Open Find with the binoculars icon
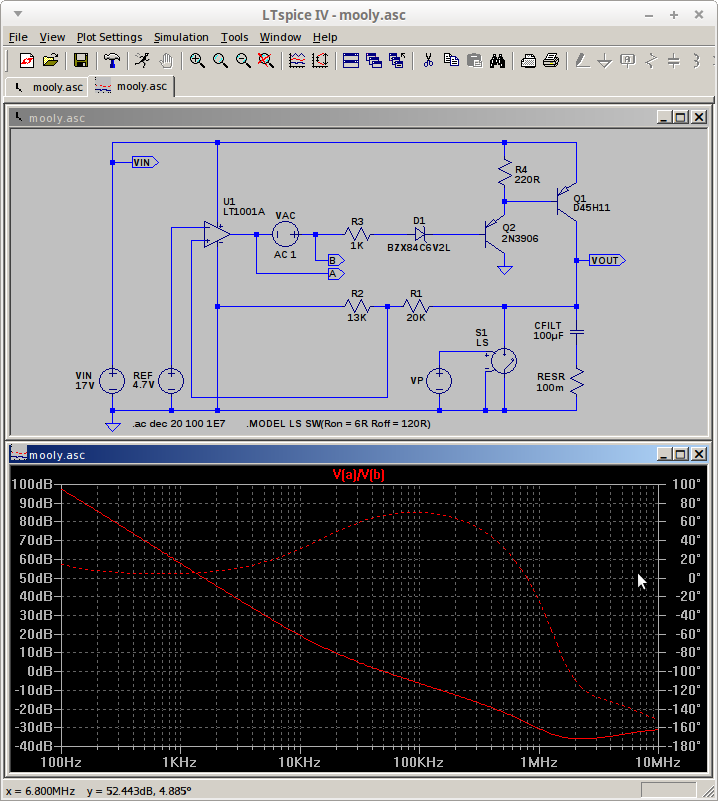718x801 pixels. [497, 61]
